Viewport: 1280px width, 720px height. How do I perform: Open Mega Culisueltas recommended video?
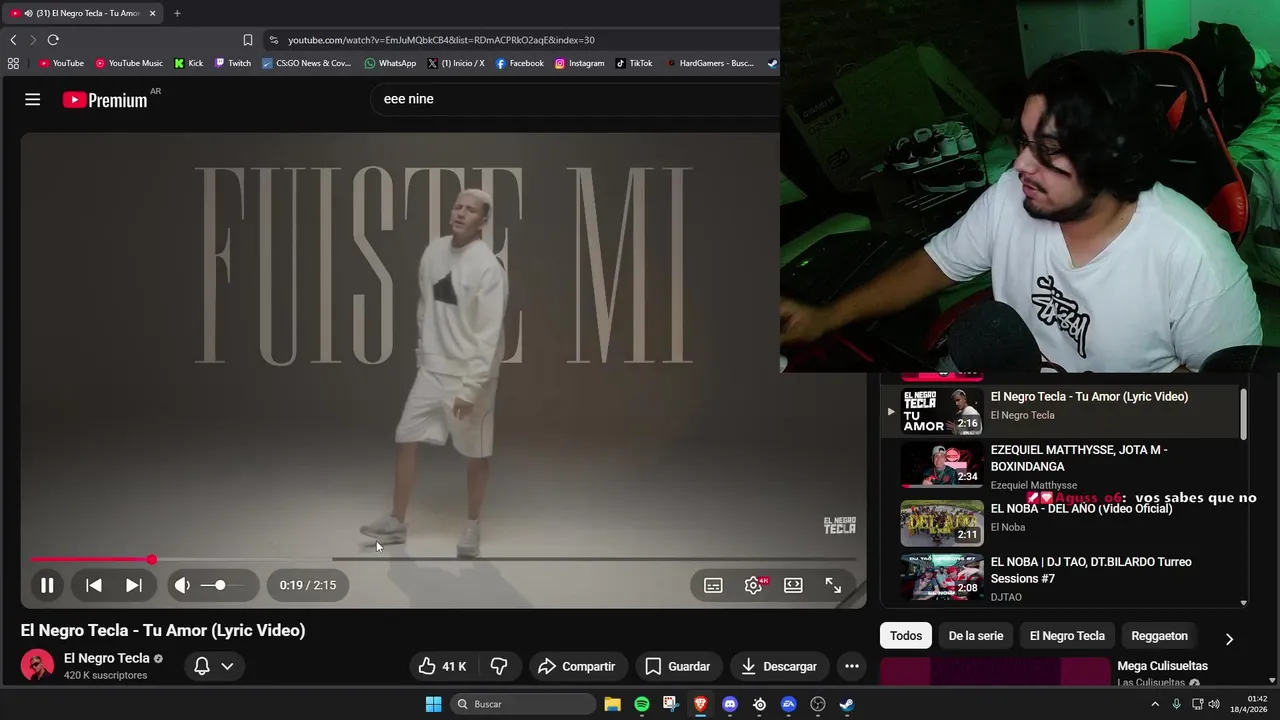[x=1162, y=666]
